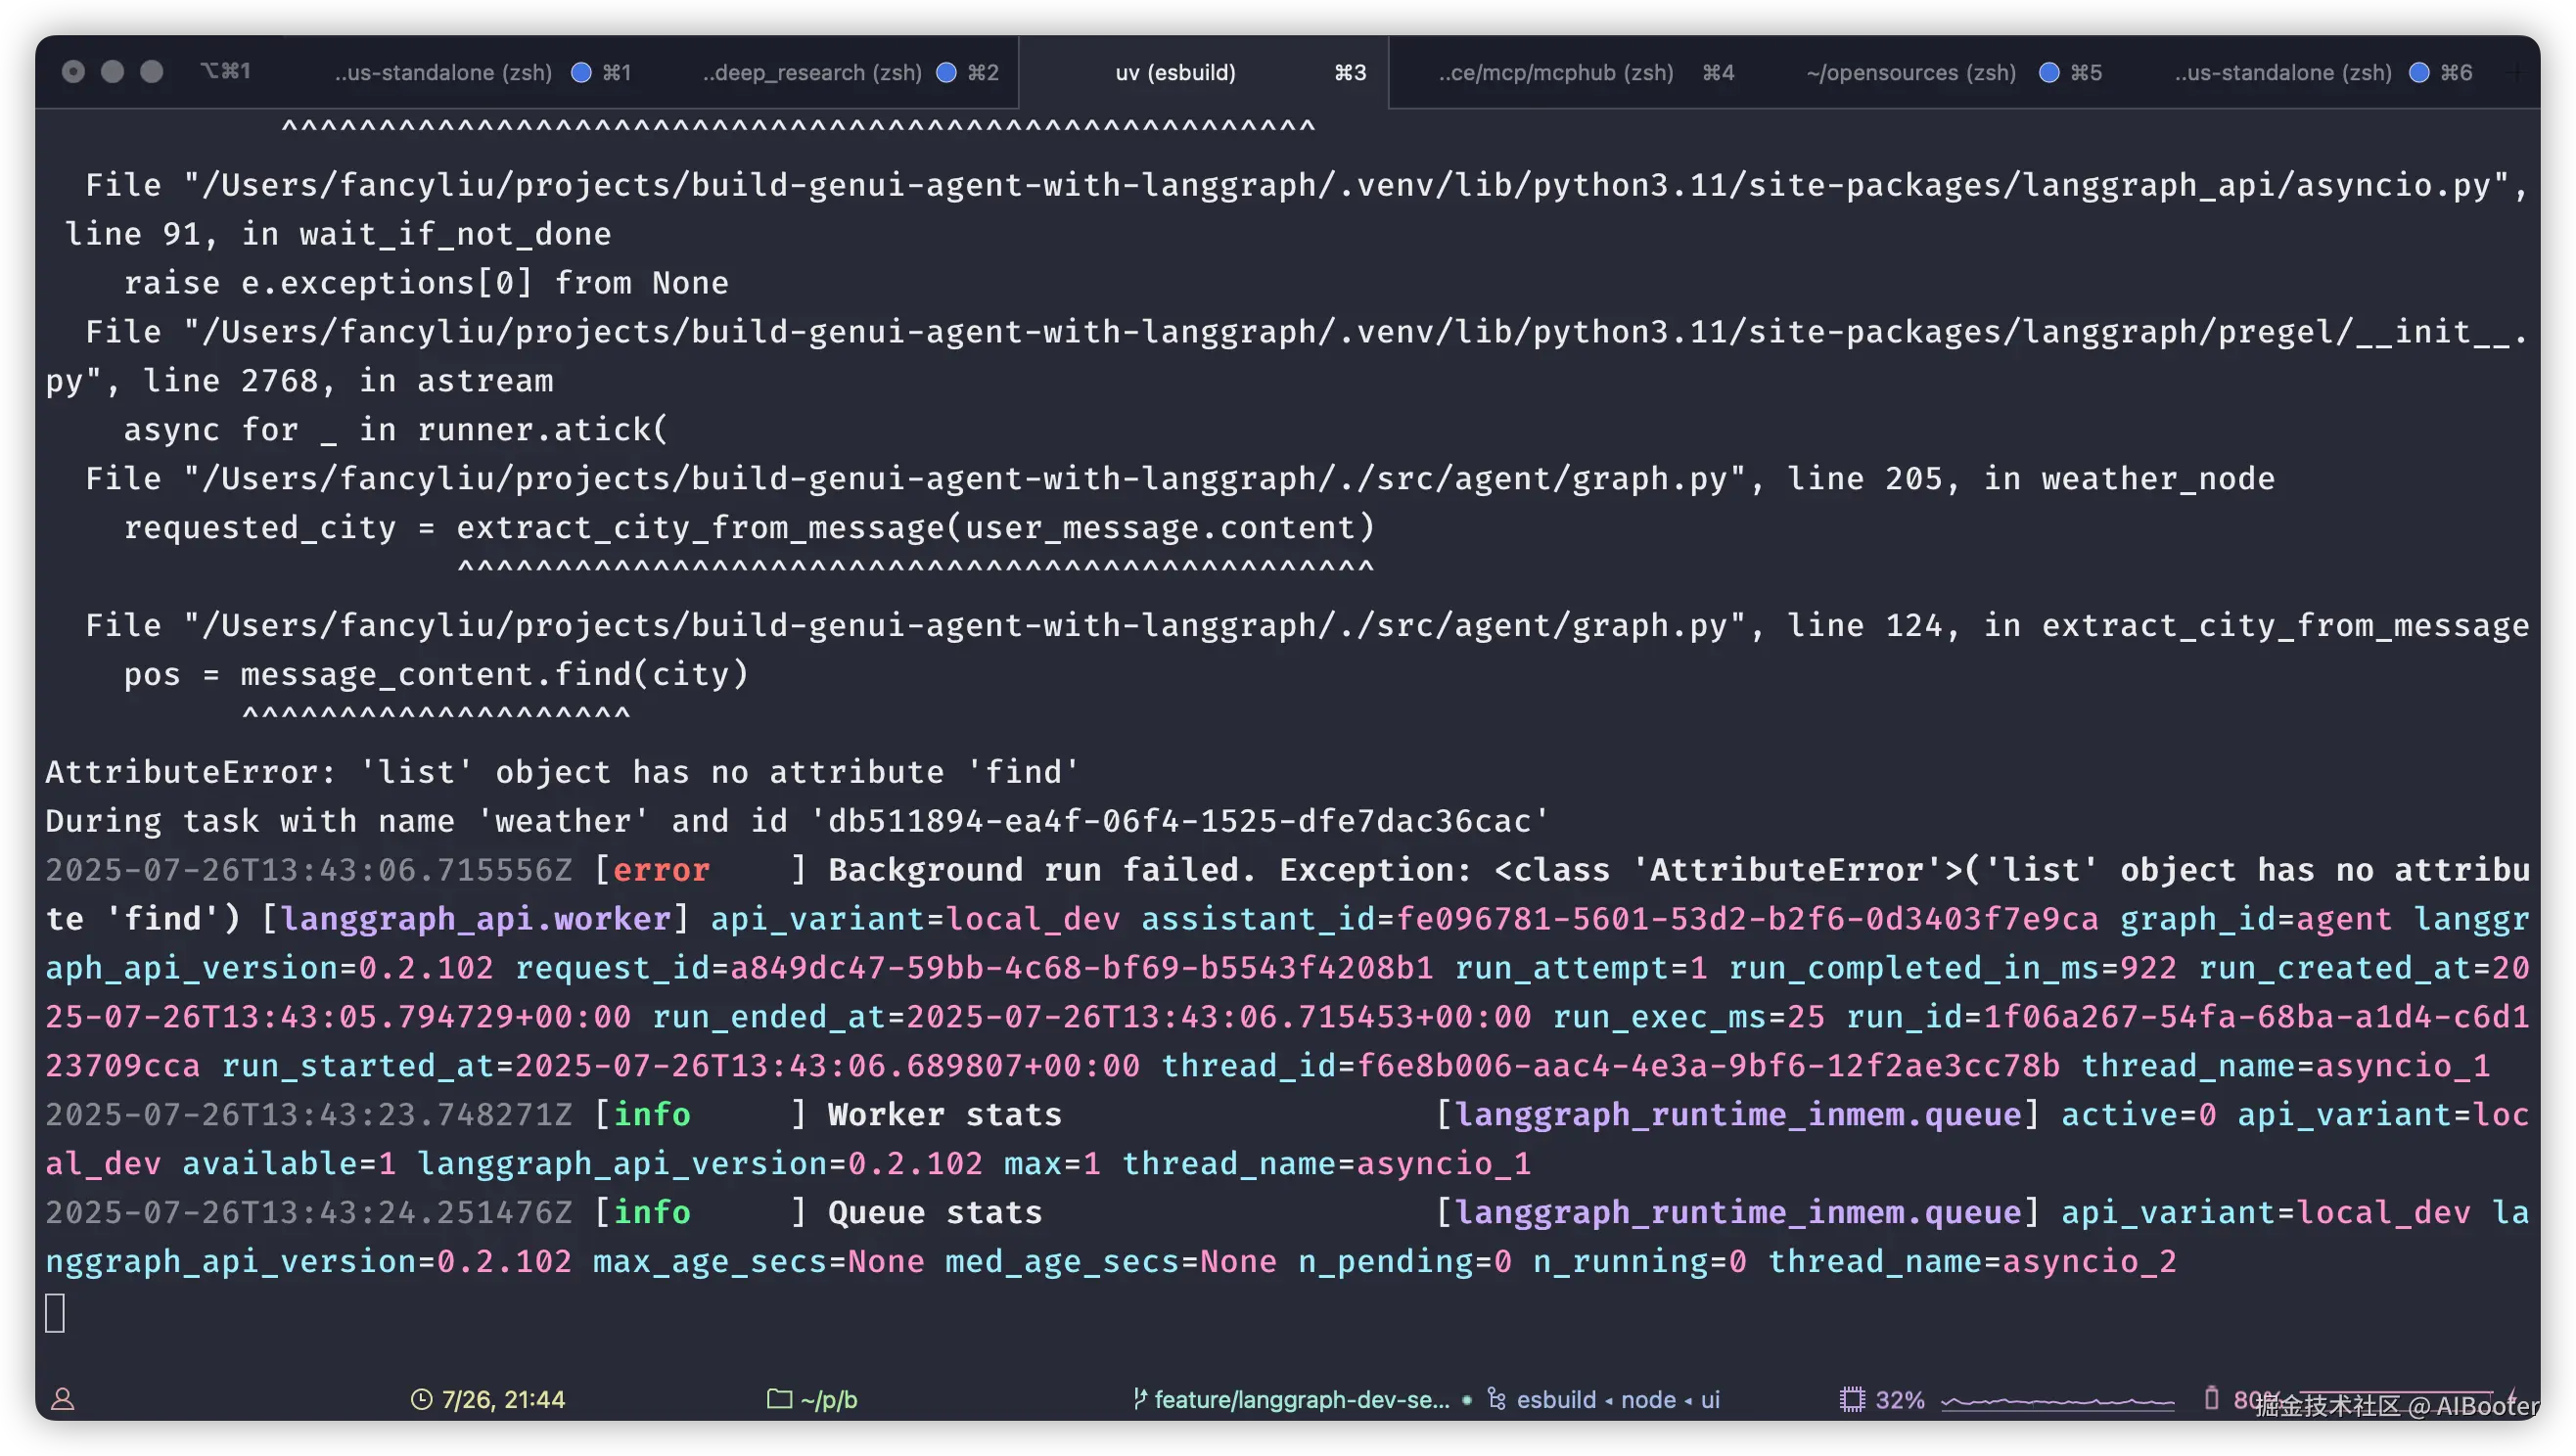Click the terminal cursor block at the prompt
The image size is (2576, 1456).
[55, 1312]
